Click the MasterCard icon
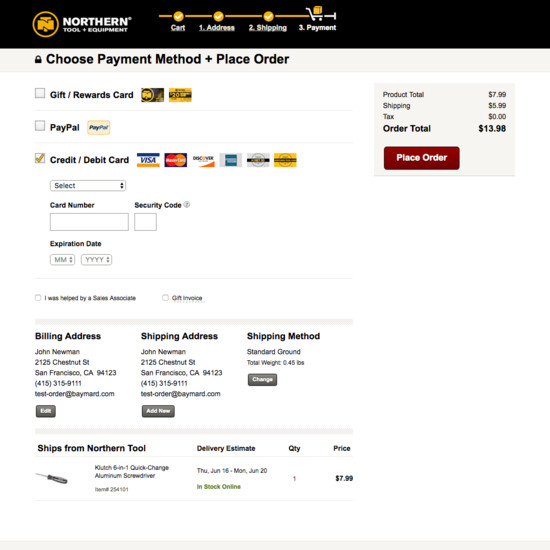The image size is (550, 550). pyautogui.click(x=175, y=160)
